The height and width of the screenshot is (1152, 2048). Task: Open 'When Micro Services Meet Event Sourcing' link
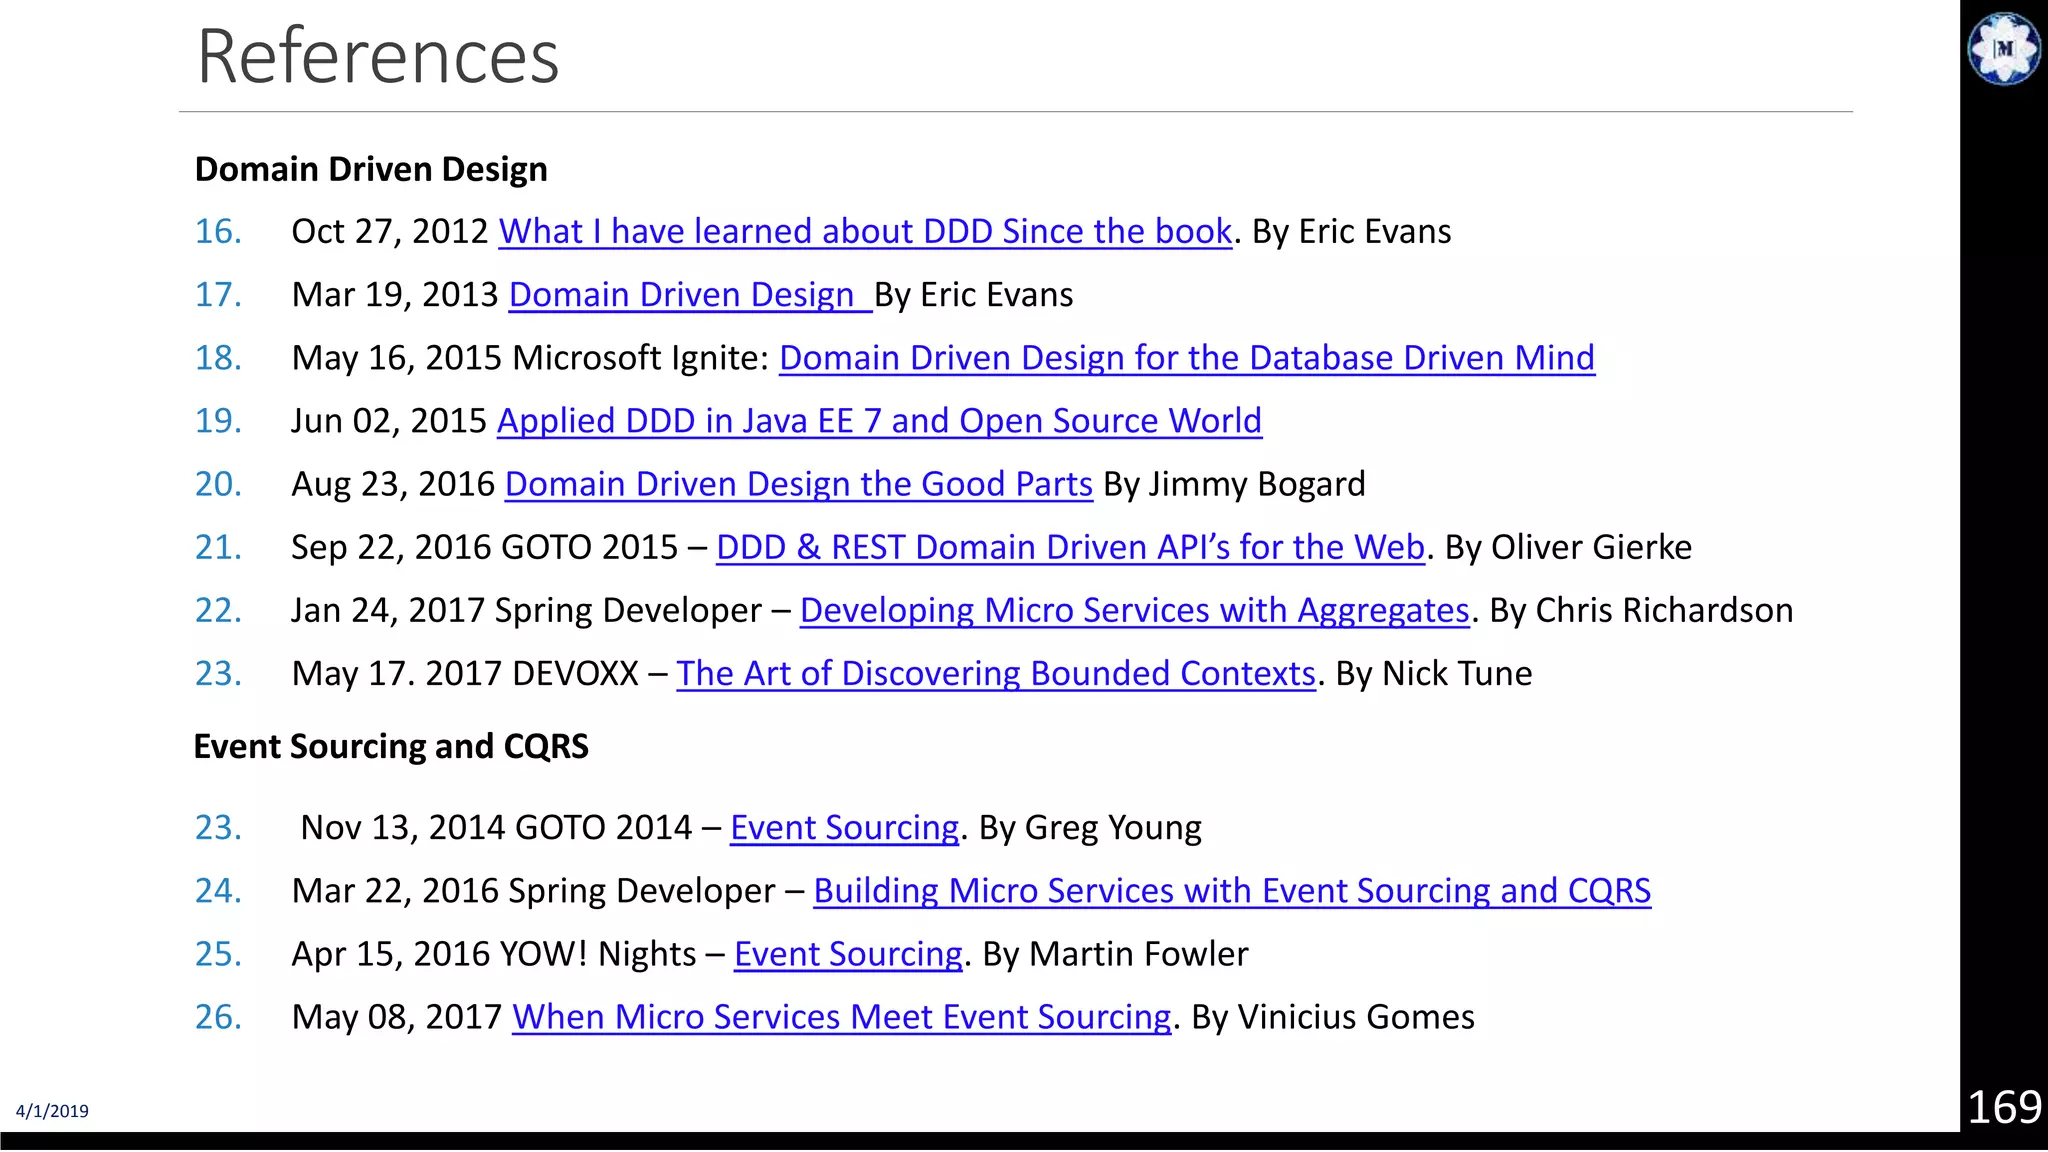pyautogui.click(x=842, y=1017)
